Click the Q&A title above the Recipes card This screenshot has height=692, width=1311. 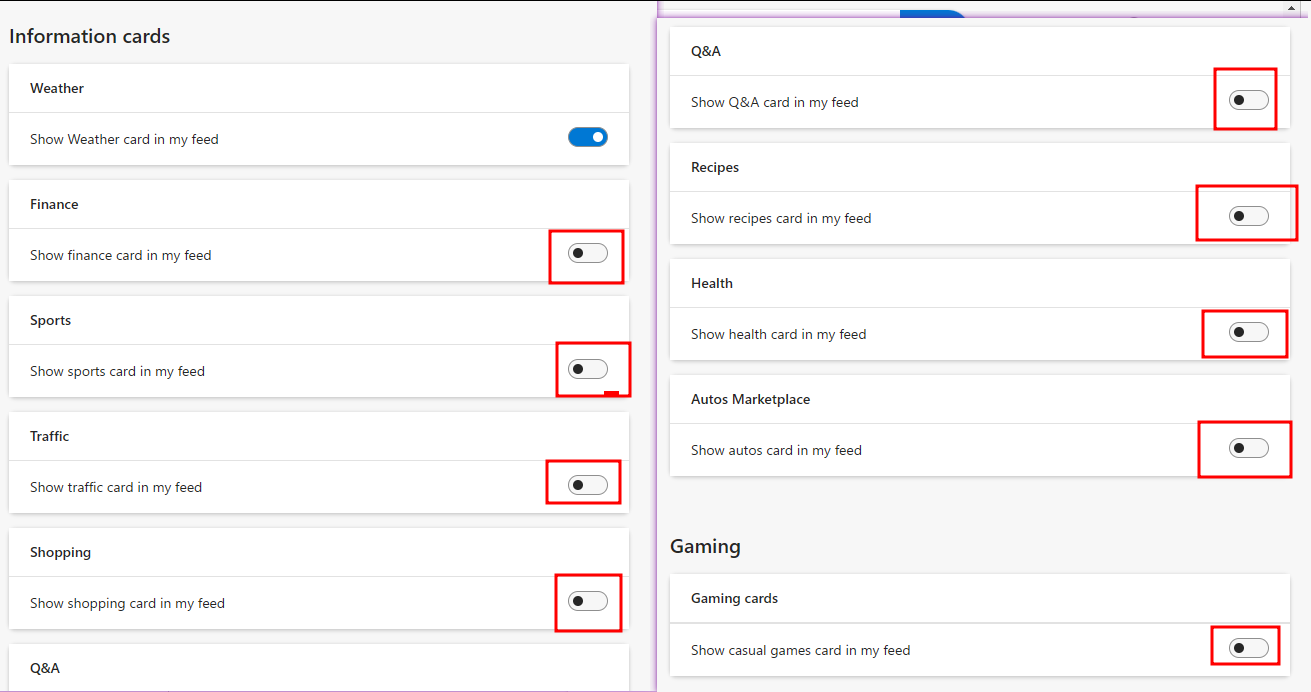pyautogui.click(x=706, y=51)
